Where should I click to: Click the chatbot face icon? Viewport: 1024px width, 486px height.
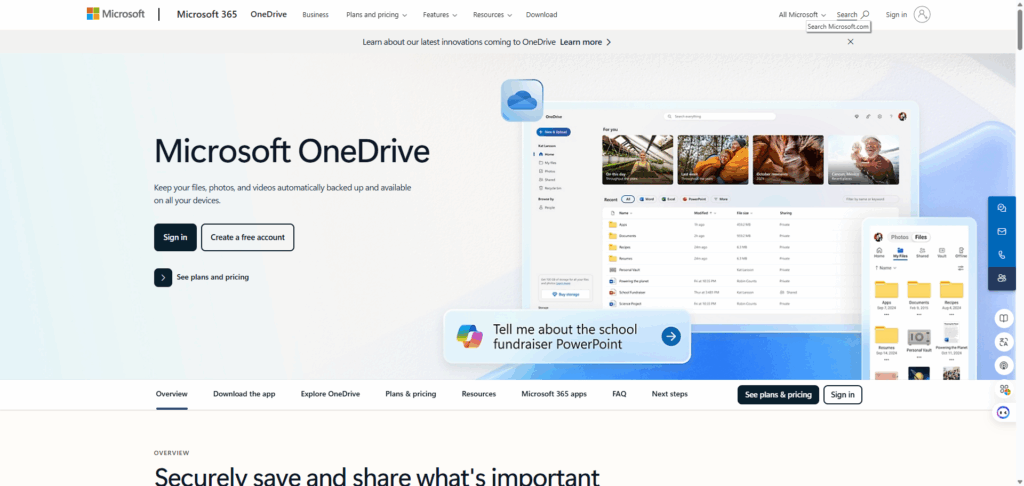coord(1004,412)
